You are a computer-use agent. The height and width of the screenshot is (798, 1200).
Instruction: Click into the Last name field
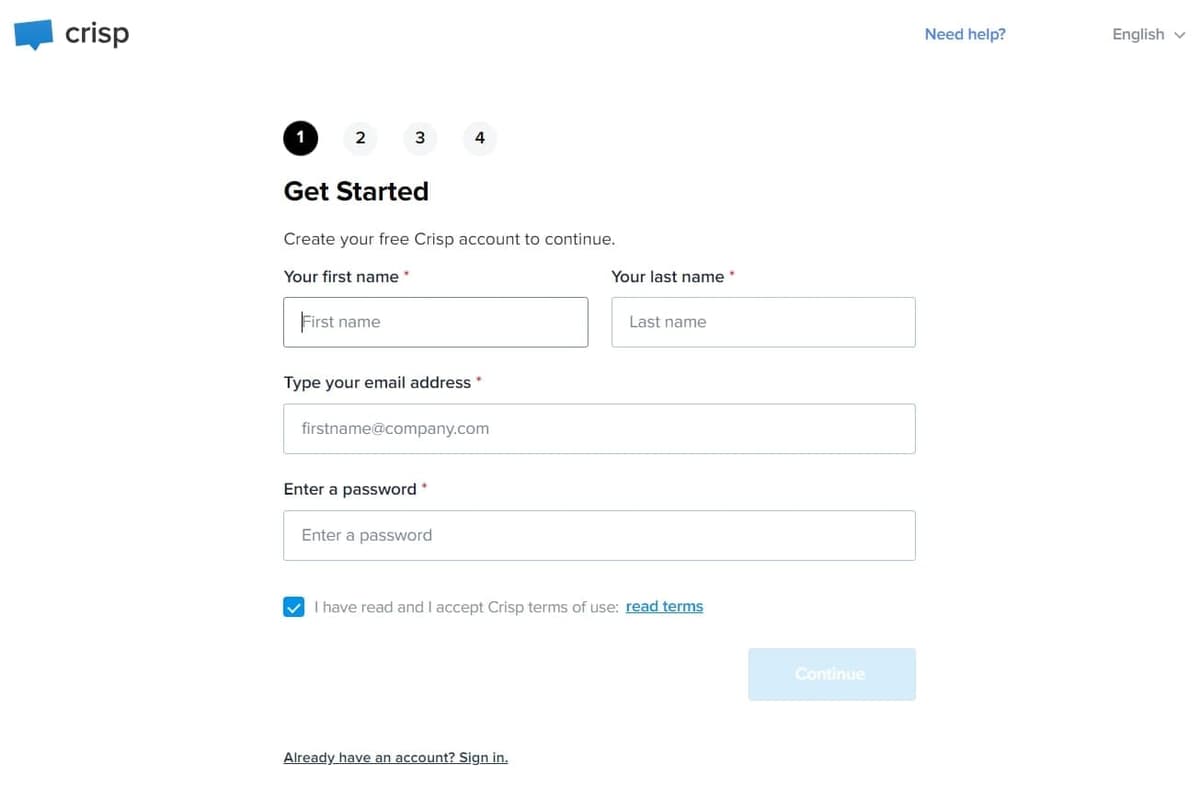[763, 322]
